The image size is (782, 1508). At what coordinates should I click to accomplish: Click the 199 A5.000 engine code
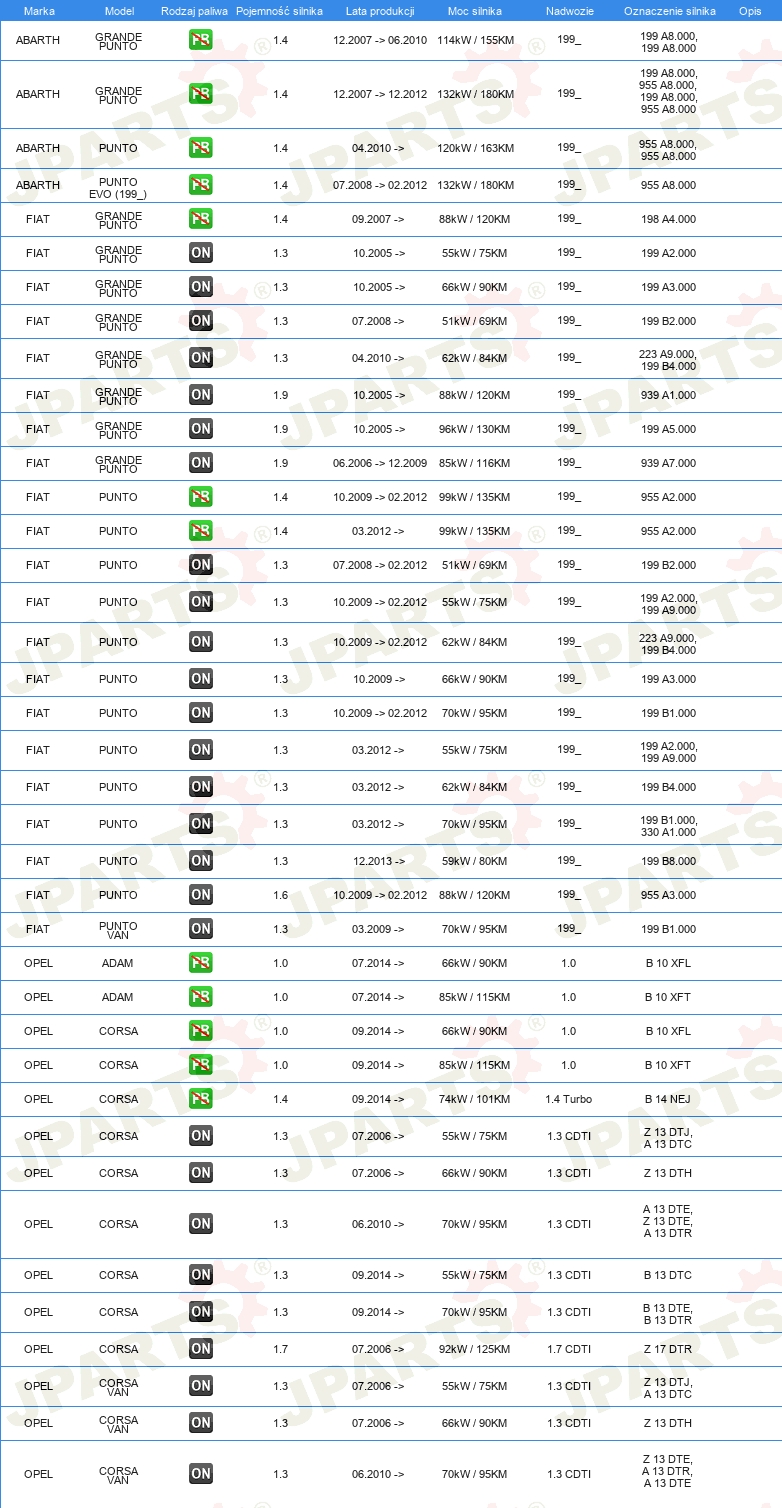click(x=668, y=429)
